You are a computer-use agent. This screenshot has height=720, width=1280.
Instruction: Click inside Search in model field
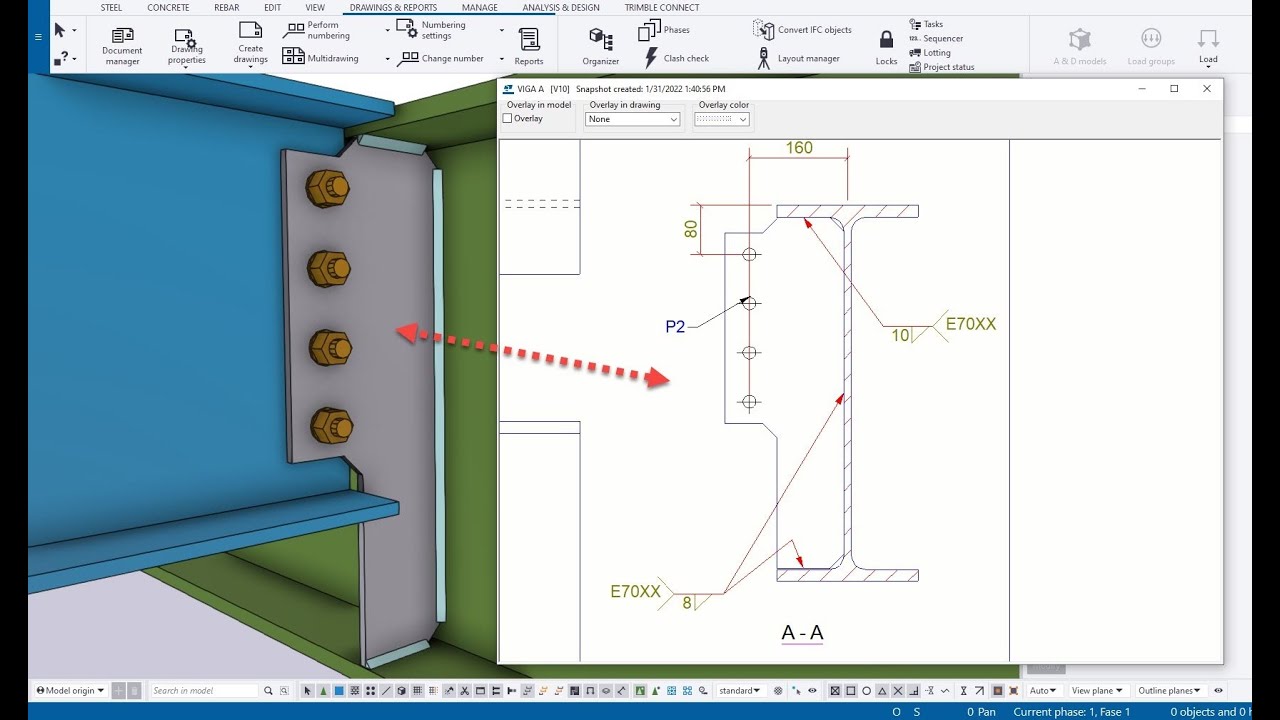[204, 690]
